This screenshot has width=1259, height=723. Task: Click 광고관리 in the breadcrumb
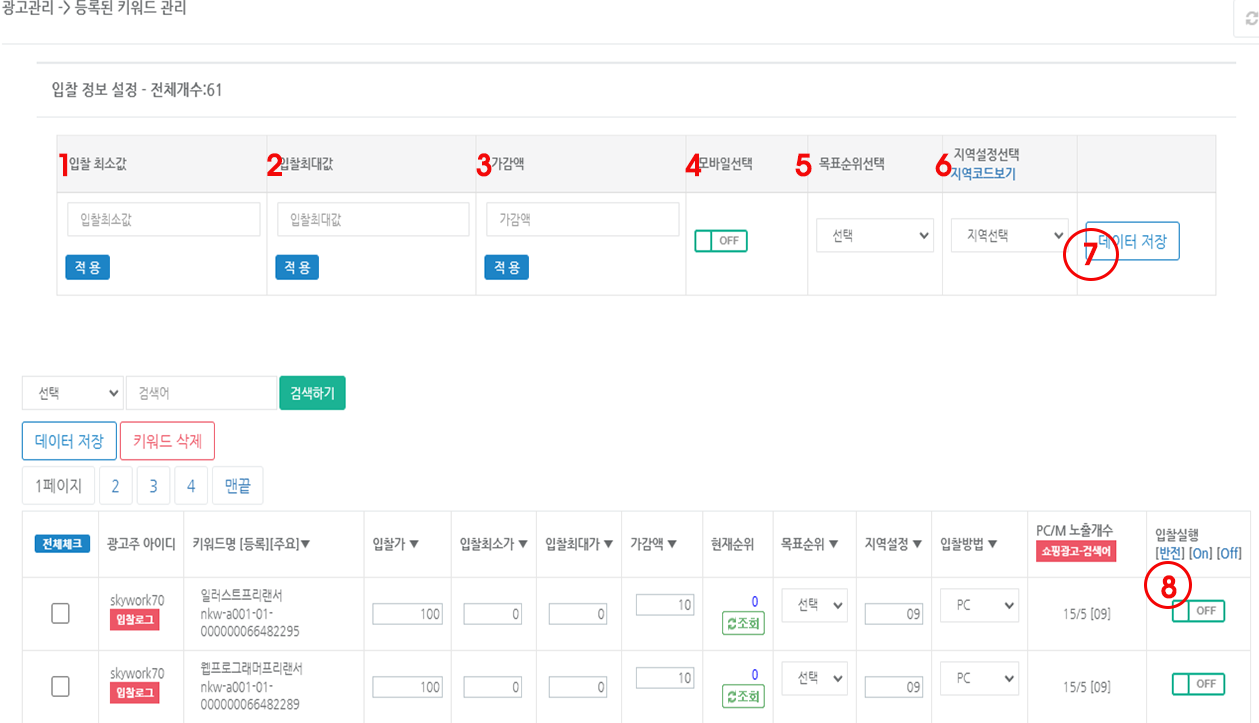tap(25, 6)
